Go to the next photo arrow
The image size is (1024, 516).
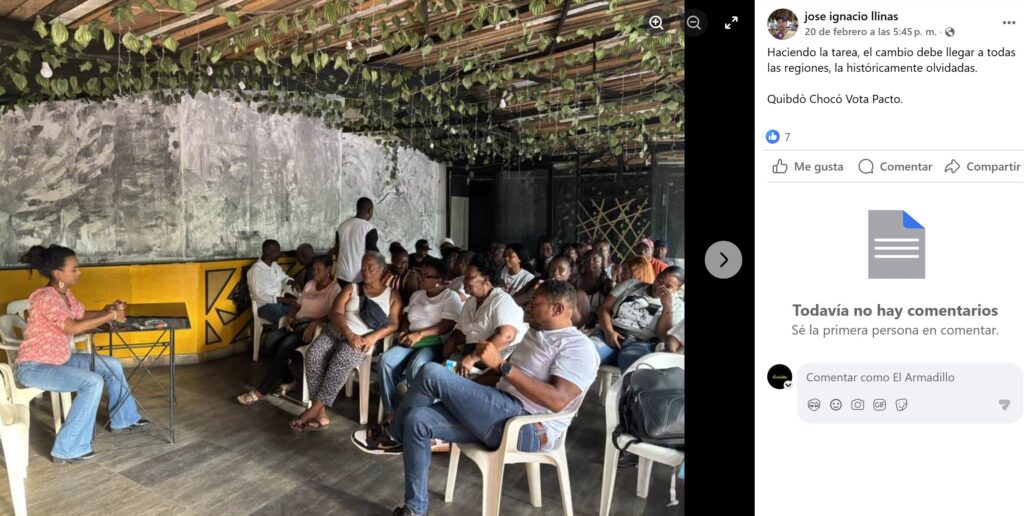(723, 259)
